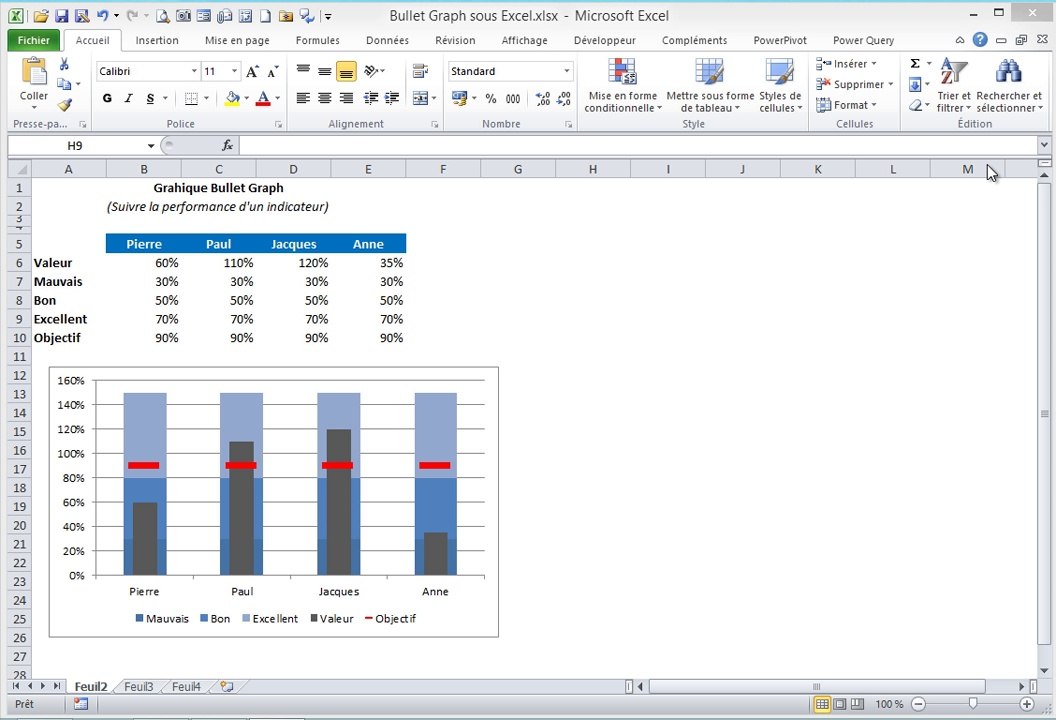Click in the formula bar input field
Viewport: 1056px width, 720px height.
point(637,145)
